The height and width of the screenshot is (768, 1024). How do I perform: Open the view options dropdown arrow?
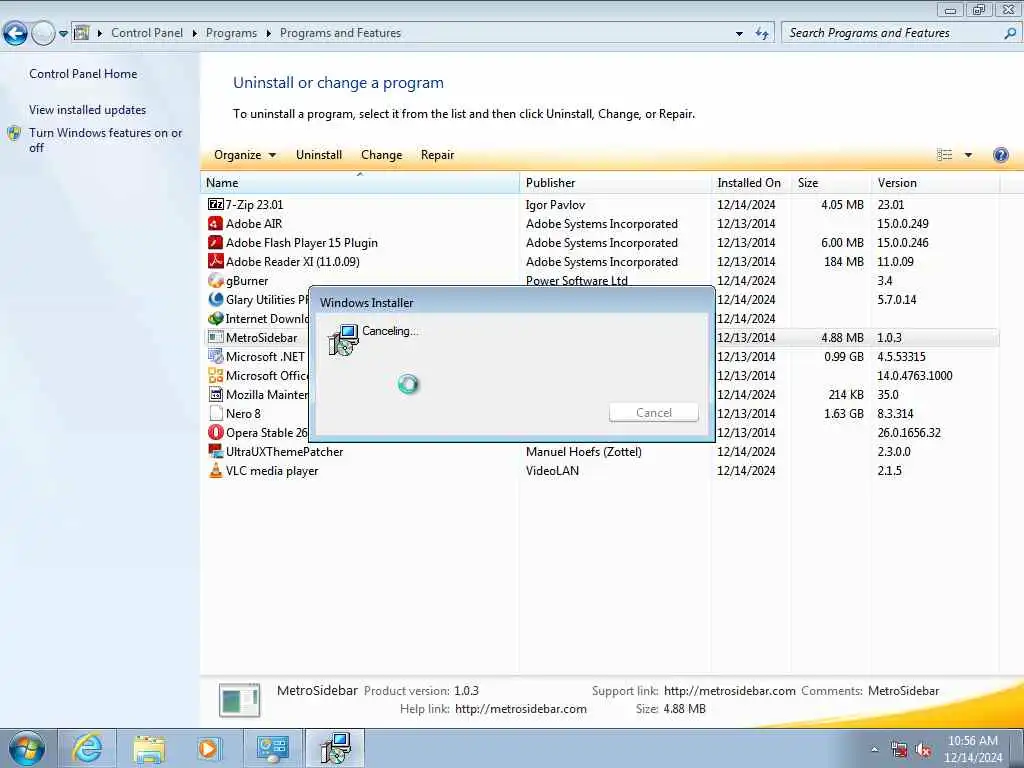click(x=968, y=155)
